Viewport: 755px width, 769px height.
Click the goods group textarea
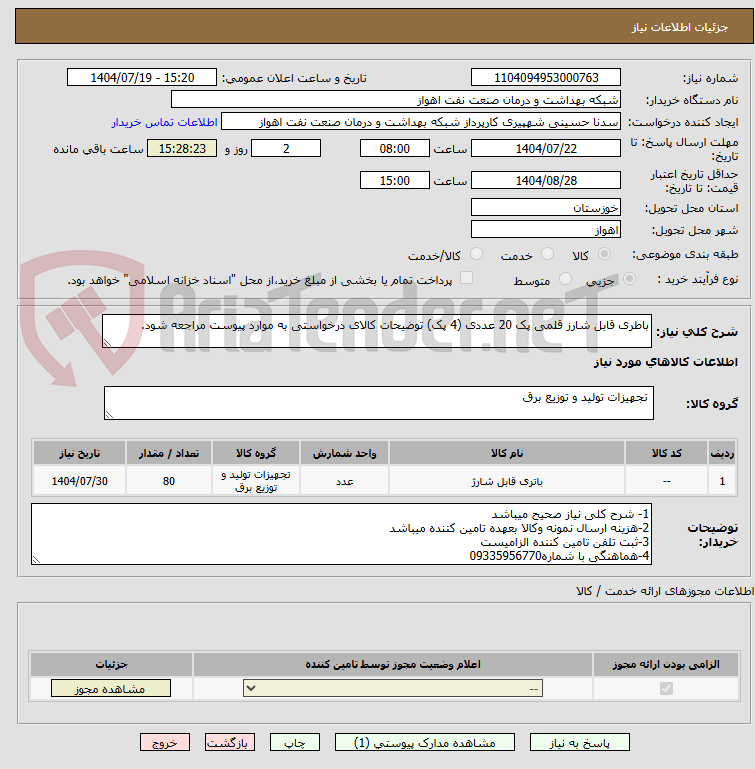coord(379,403)
